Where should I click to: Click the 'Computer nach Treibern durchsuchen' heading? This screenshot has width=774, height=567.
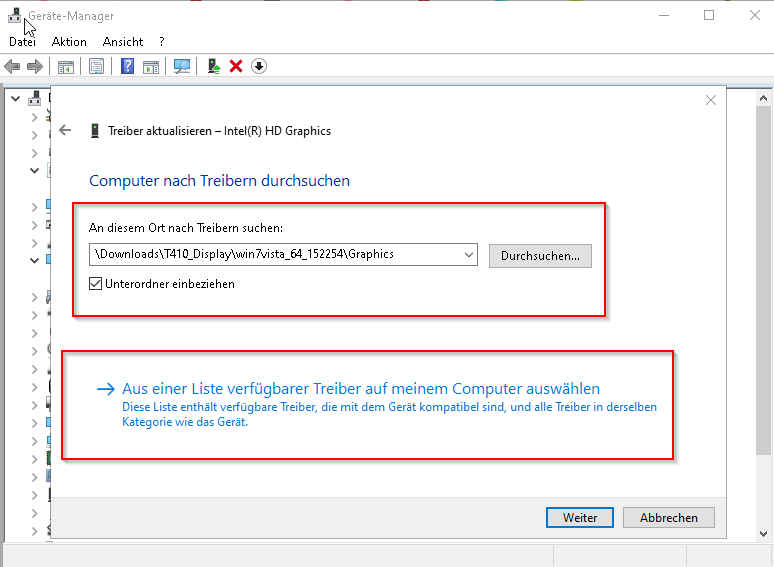click(219, 181)
